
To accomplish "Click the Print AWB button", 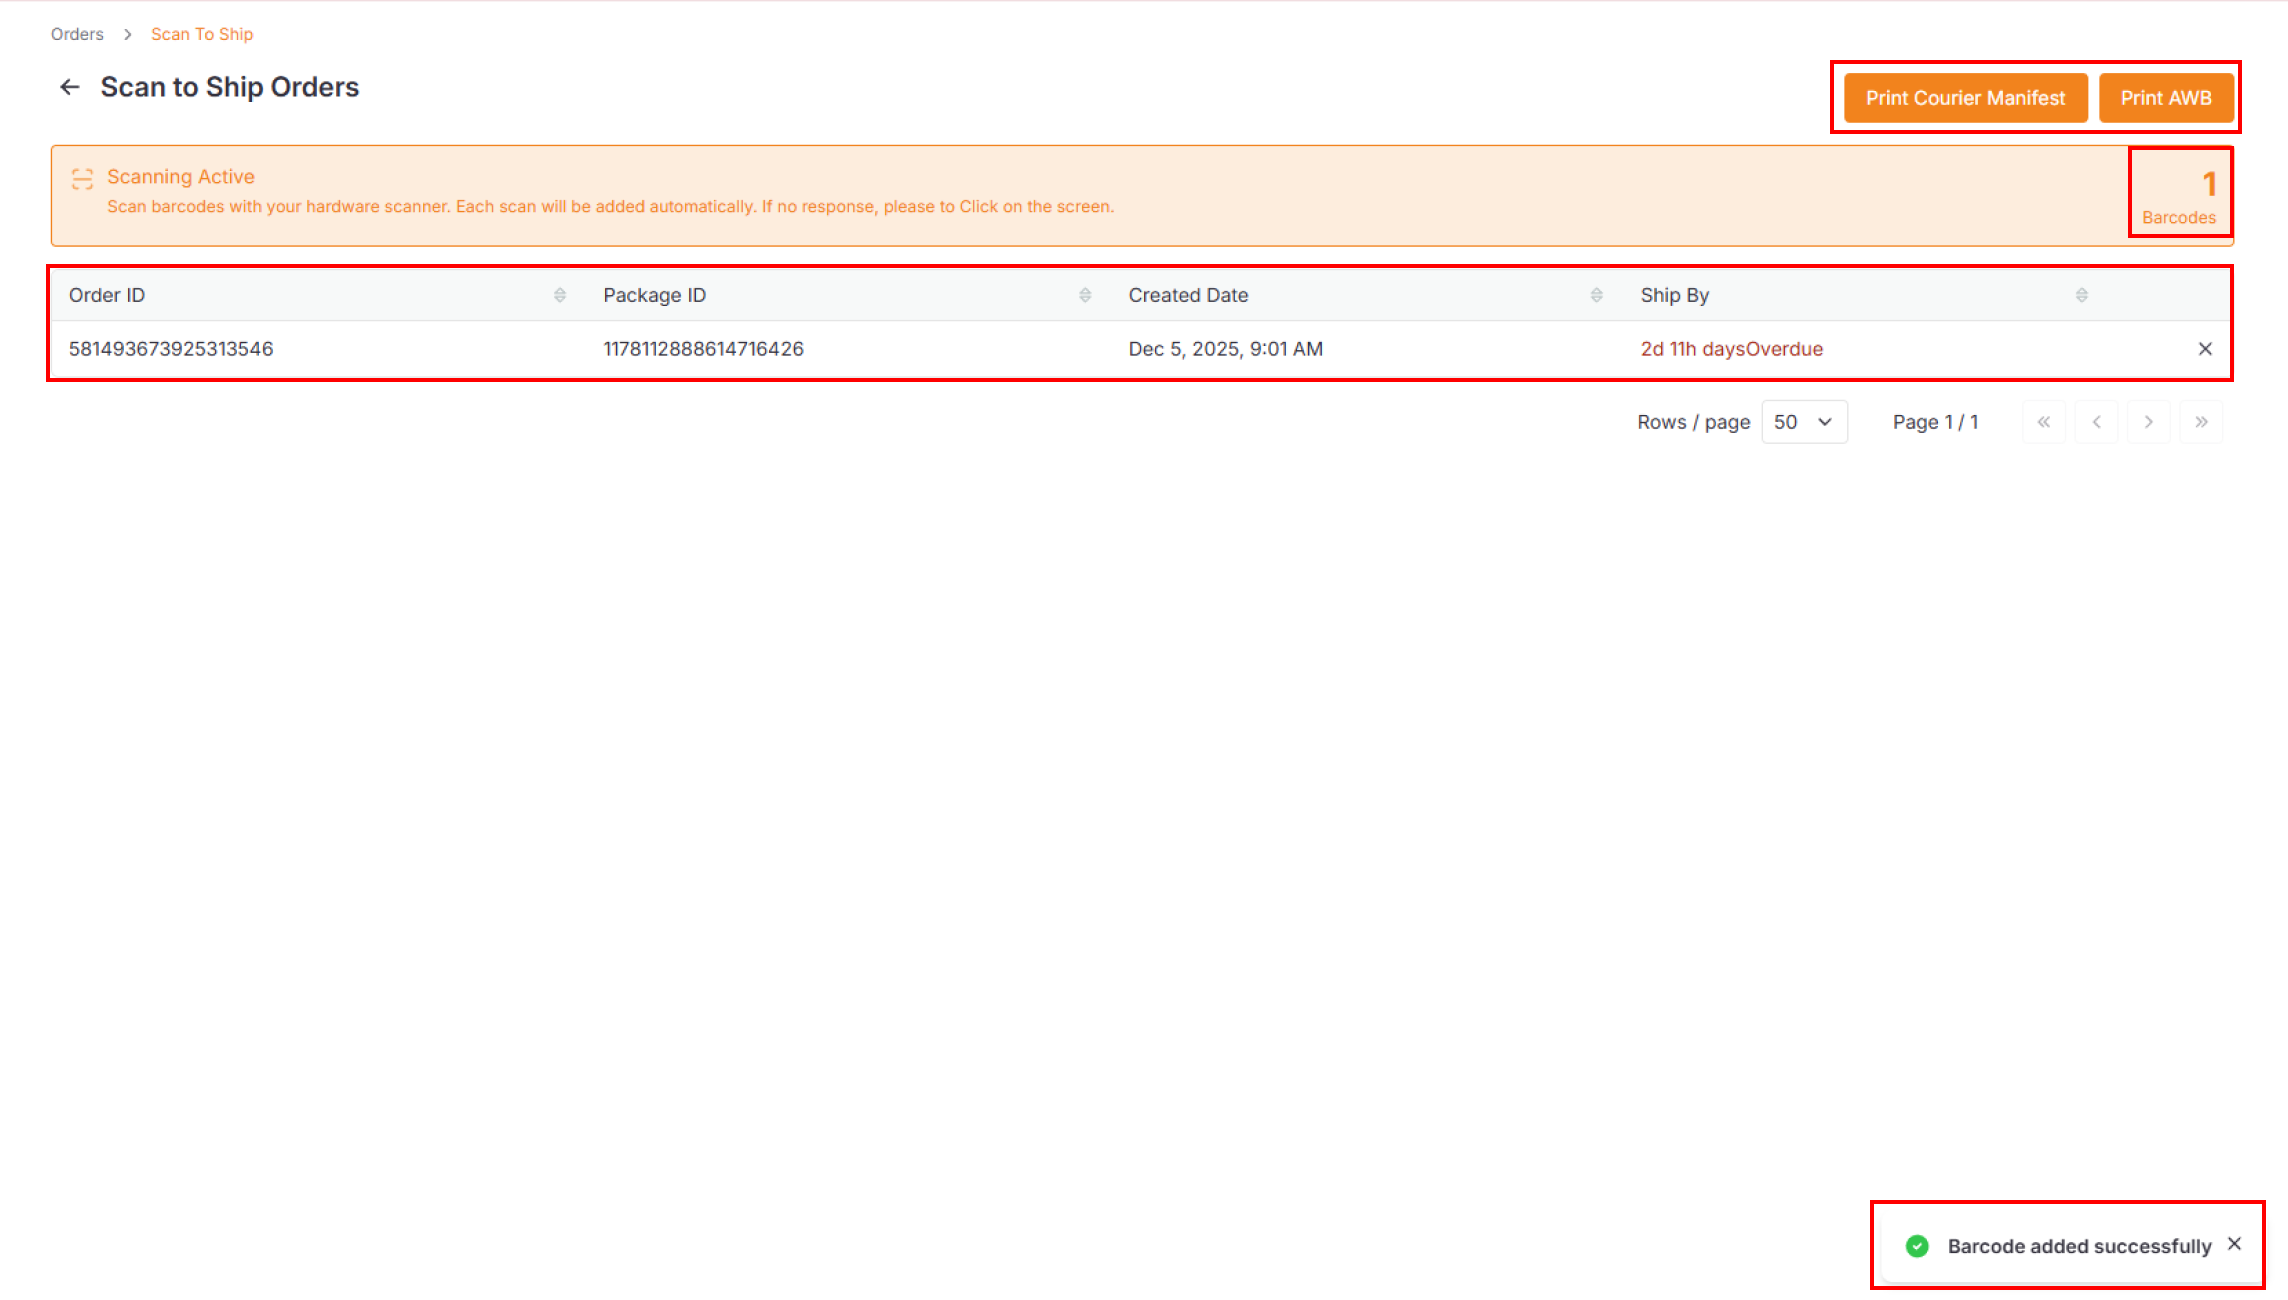I will [2166, 98].
